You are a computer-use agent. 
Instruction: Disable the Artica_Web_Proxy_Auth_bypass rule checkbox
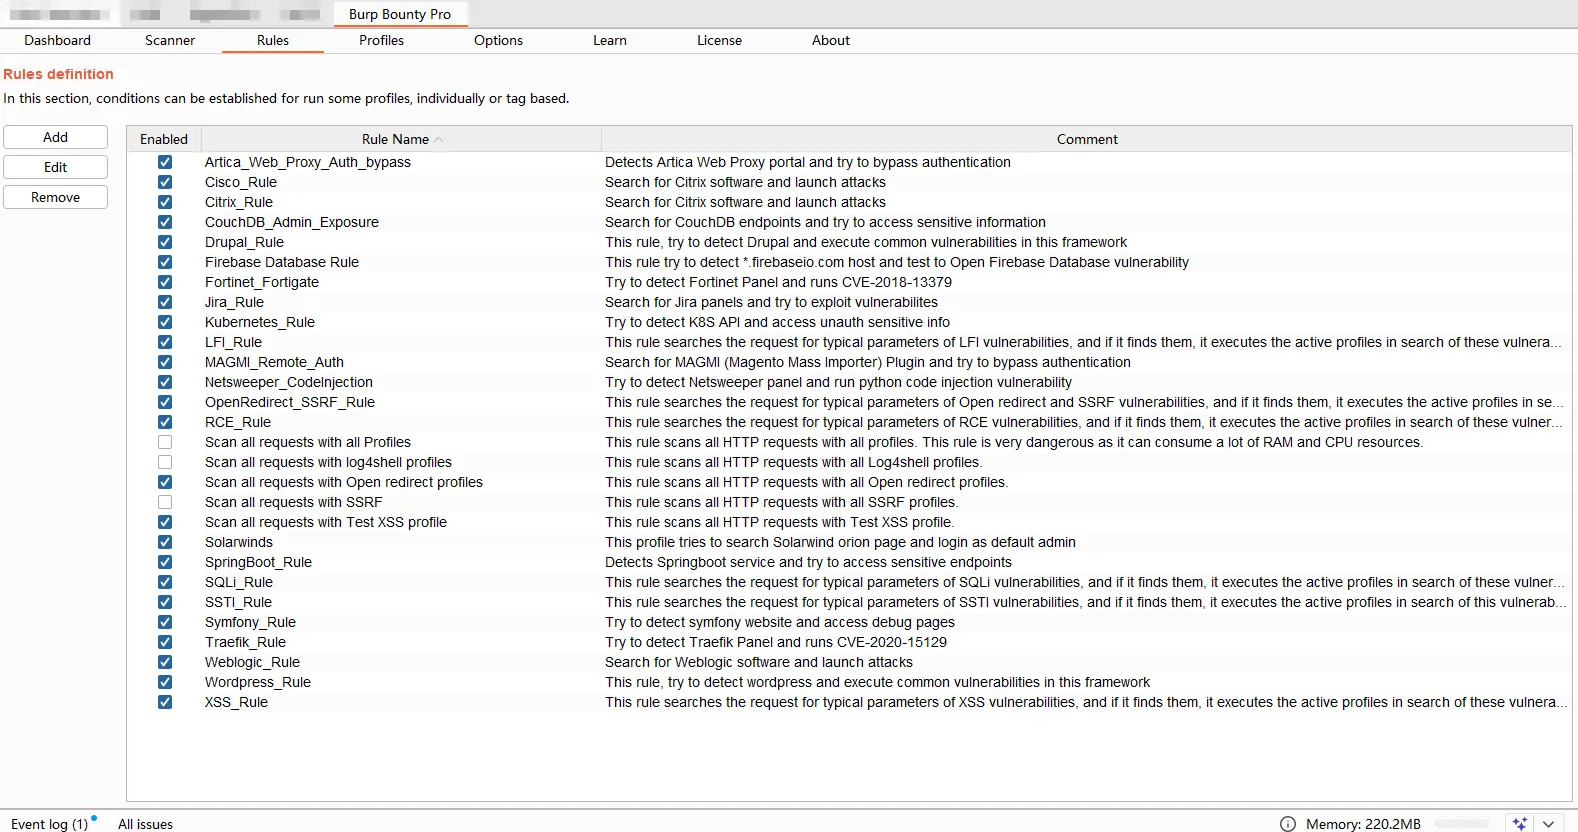click(165, 162)
